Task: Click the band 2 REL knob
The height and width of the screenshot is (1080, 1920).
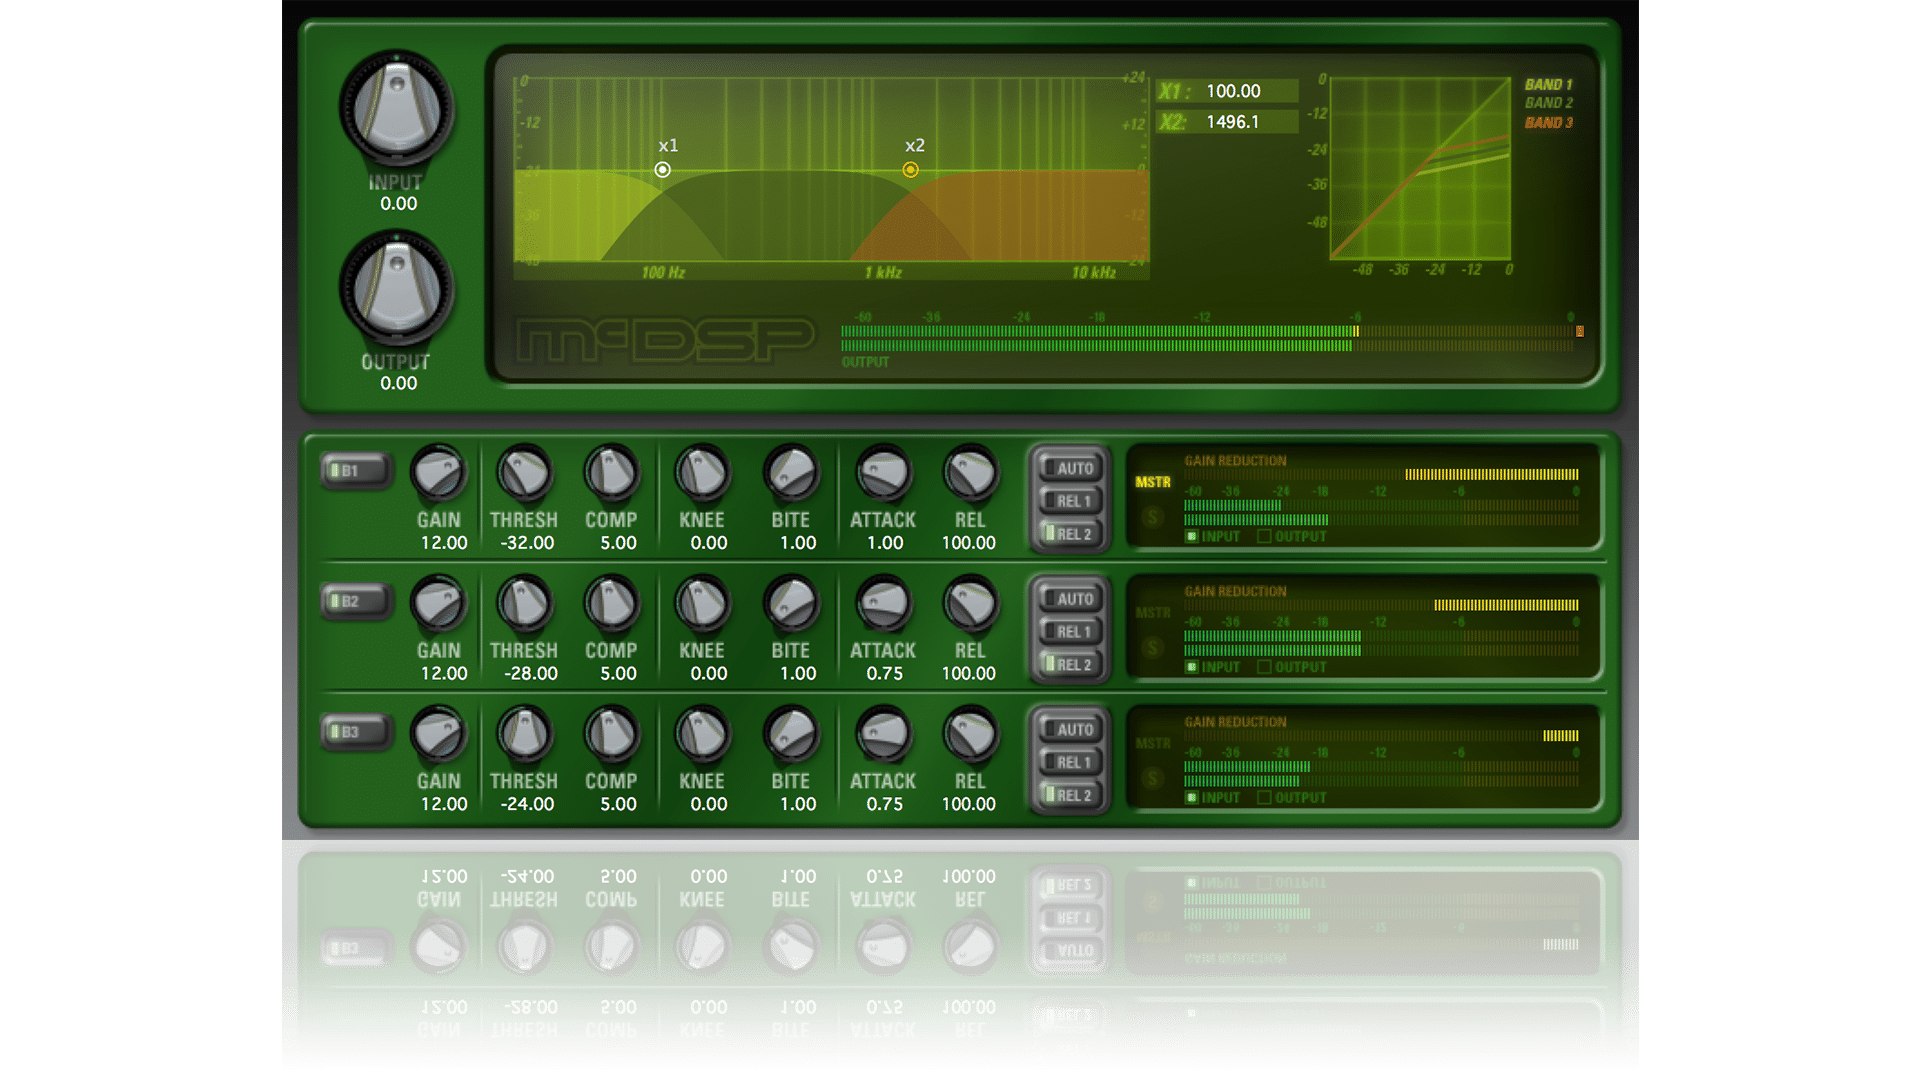Action: pyautogui.click(x=970, y=604)
